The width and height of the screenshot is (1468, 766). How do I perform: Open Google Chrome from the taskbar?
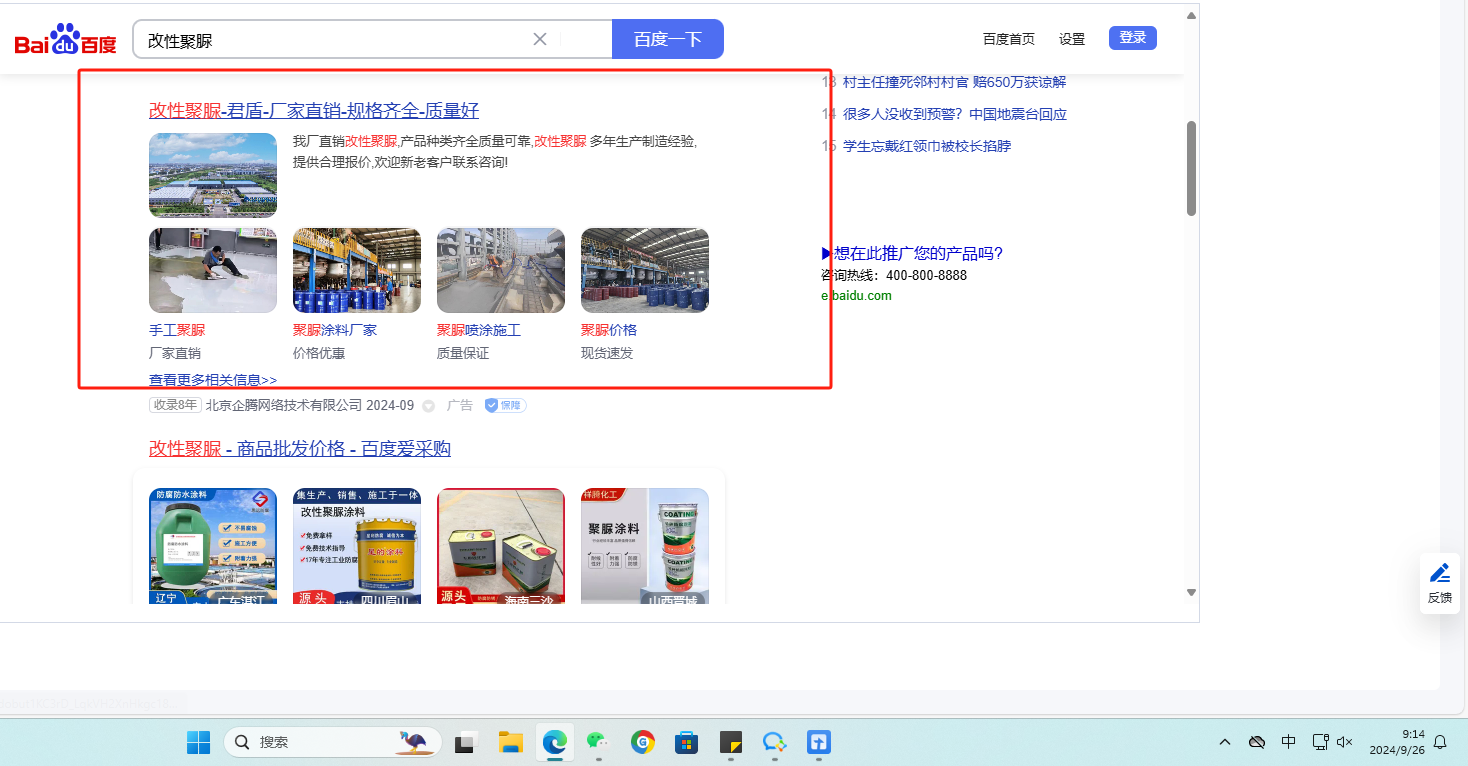pyautogui.click(x=642, y=743)
